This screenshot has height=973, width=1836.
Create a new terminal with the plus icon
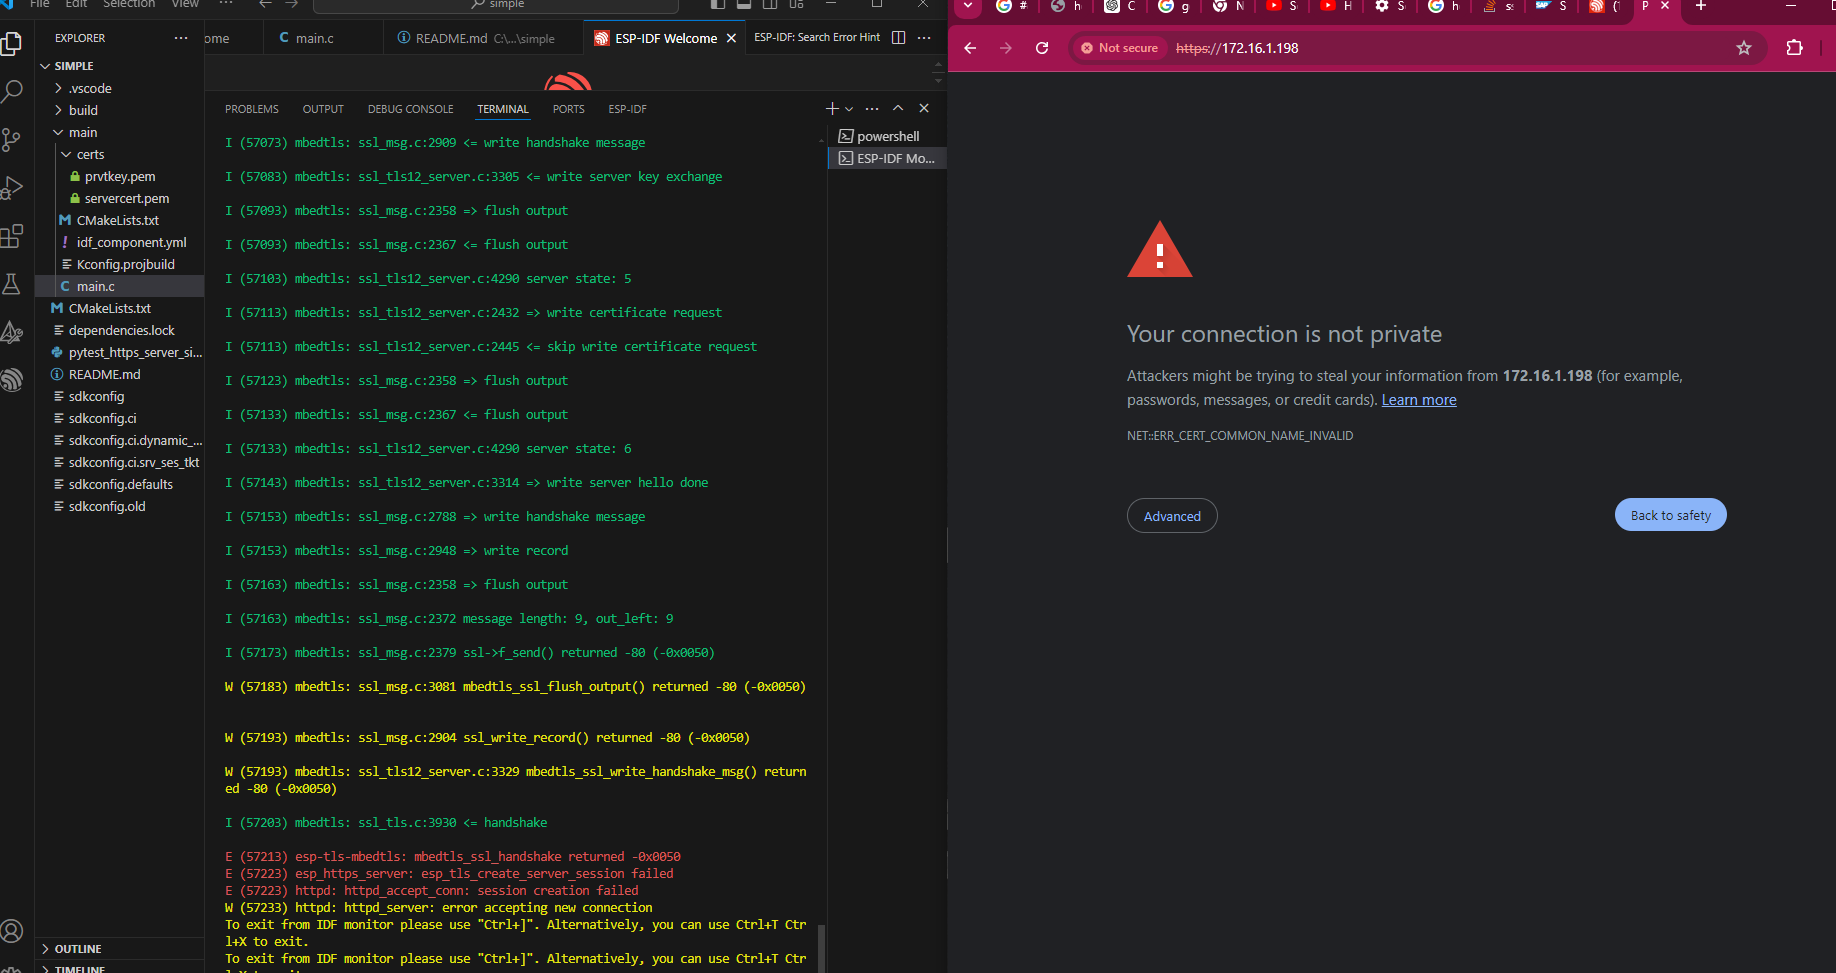tap(832, 108)
